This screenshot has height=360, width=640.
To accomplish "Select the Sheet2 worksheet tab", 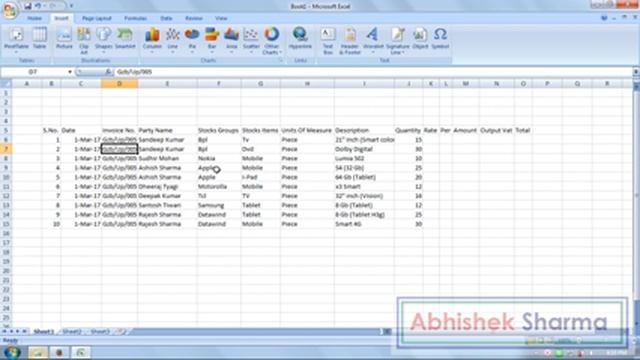I will tap(72, 331).
